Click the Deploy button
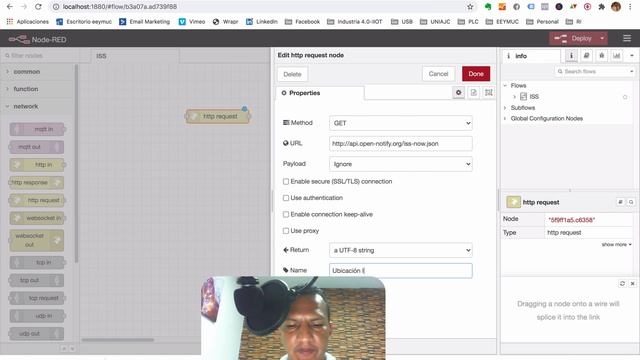The width and height of the screenshot is (640, 360). [573, 38]
